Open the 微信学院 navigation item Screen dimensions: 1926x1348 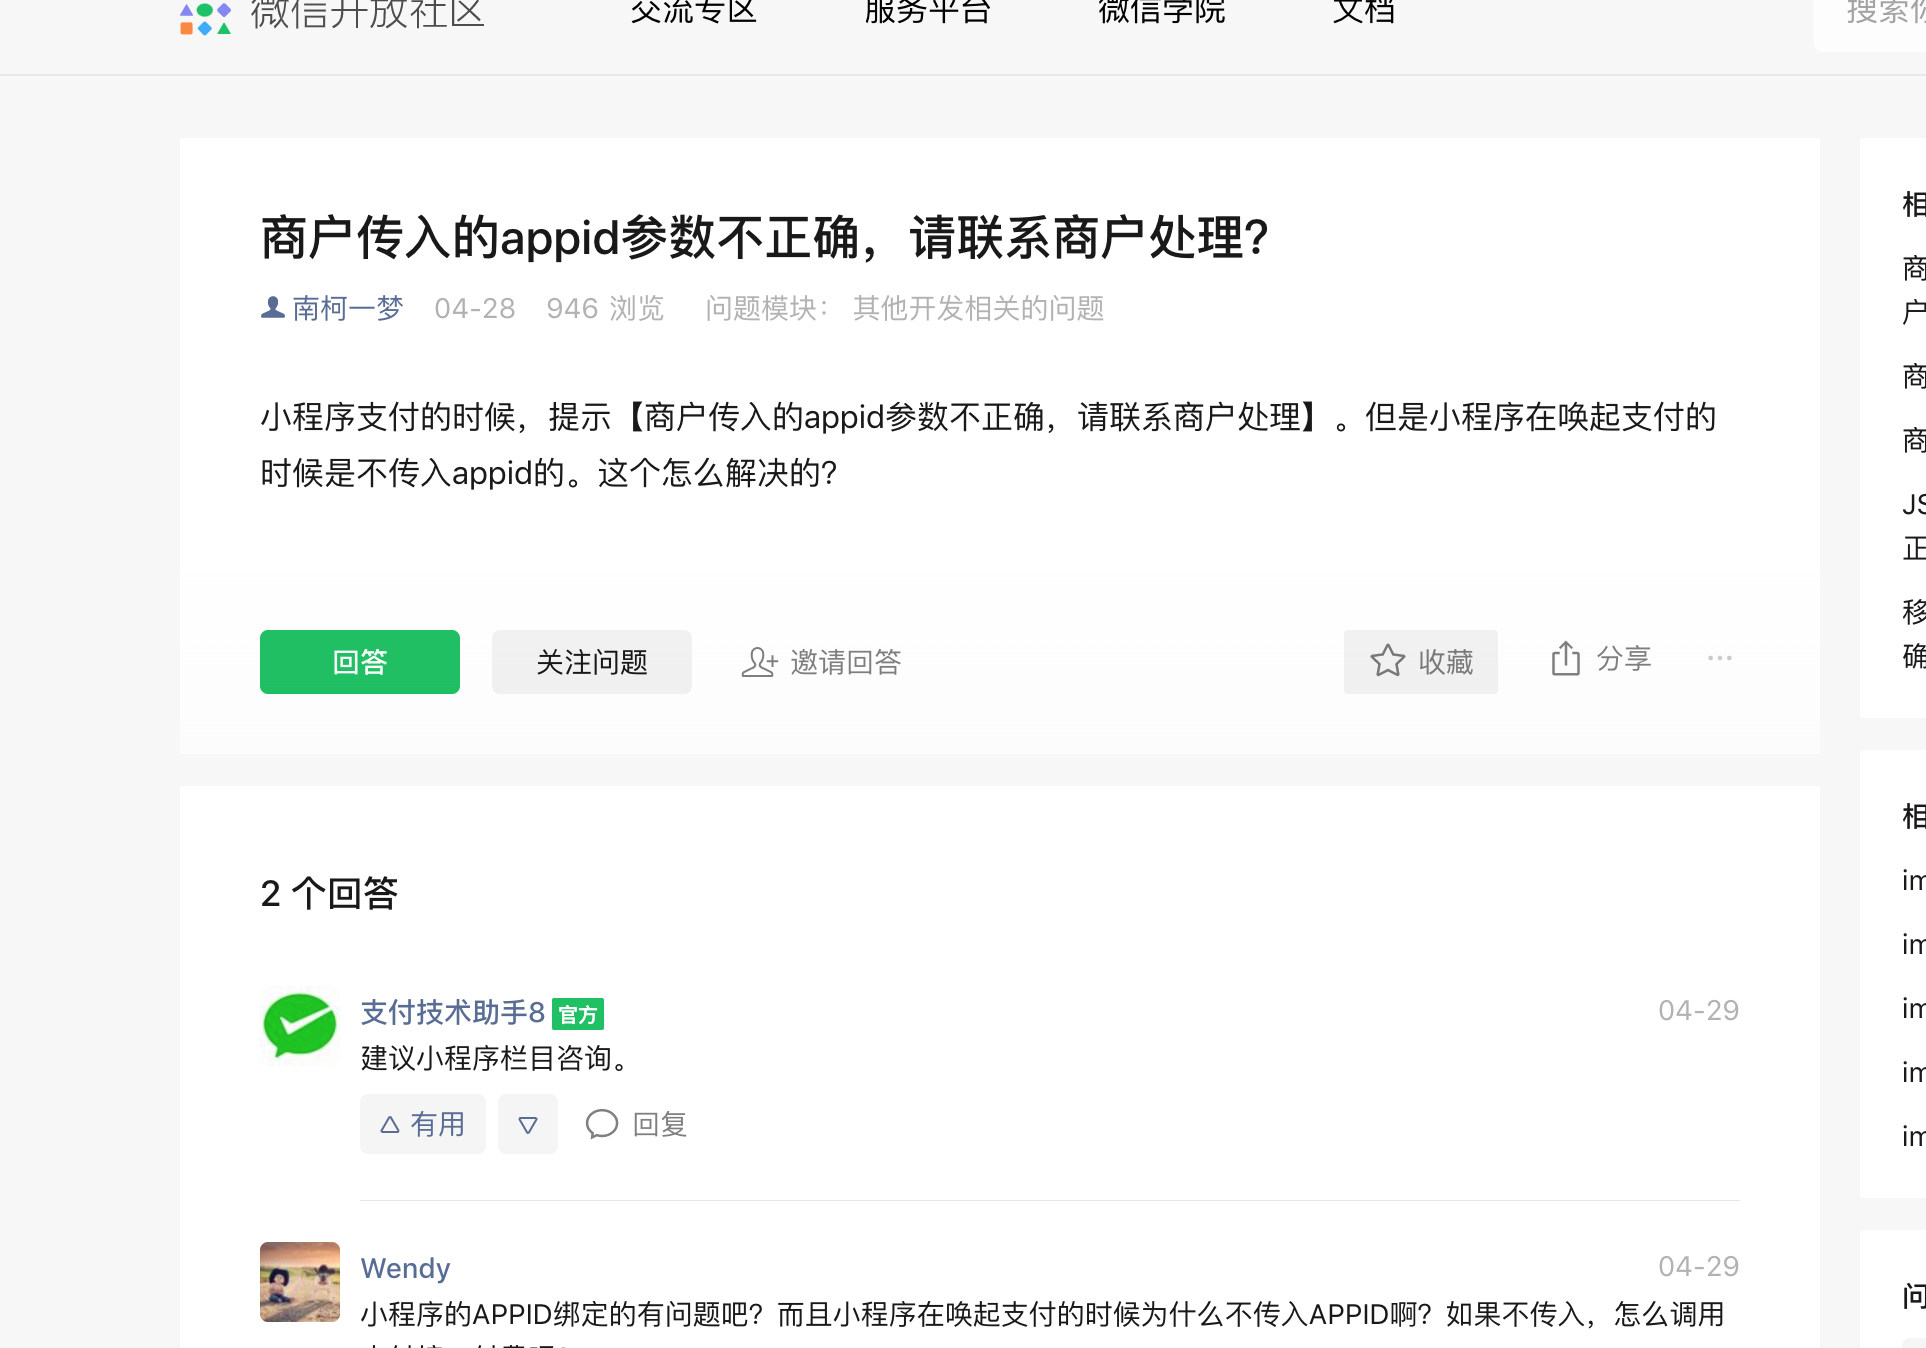1161,12
